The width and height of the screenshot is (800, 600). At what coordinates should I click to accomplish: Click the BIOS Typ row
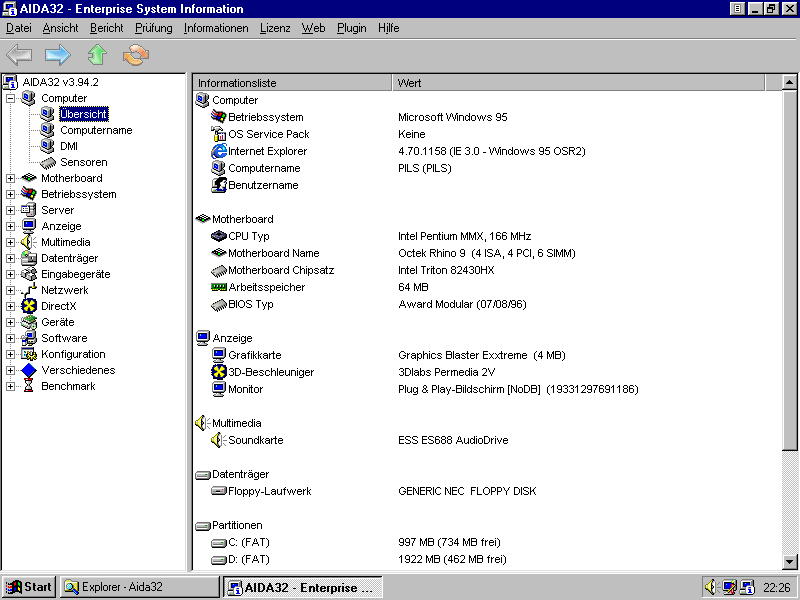[x=487, y=304]
